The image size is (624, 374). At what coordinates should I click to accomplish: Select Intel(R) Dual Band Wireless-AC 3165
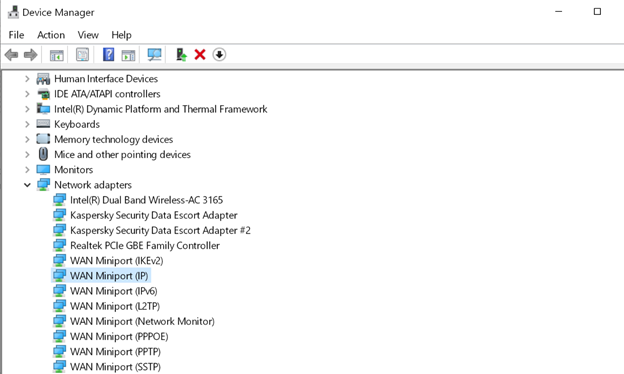(x=146, y=200)
